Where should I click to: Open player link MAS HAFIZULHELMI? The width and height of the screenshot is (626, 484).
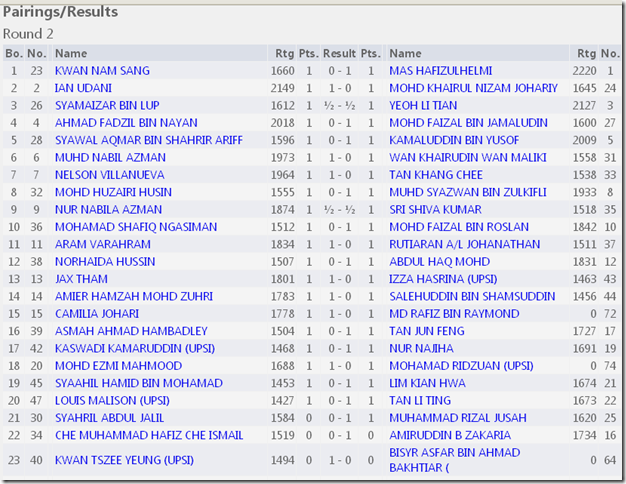pyautogui.click(x=440, y=71)
